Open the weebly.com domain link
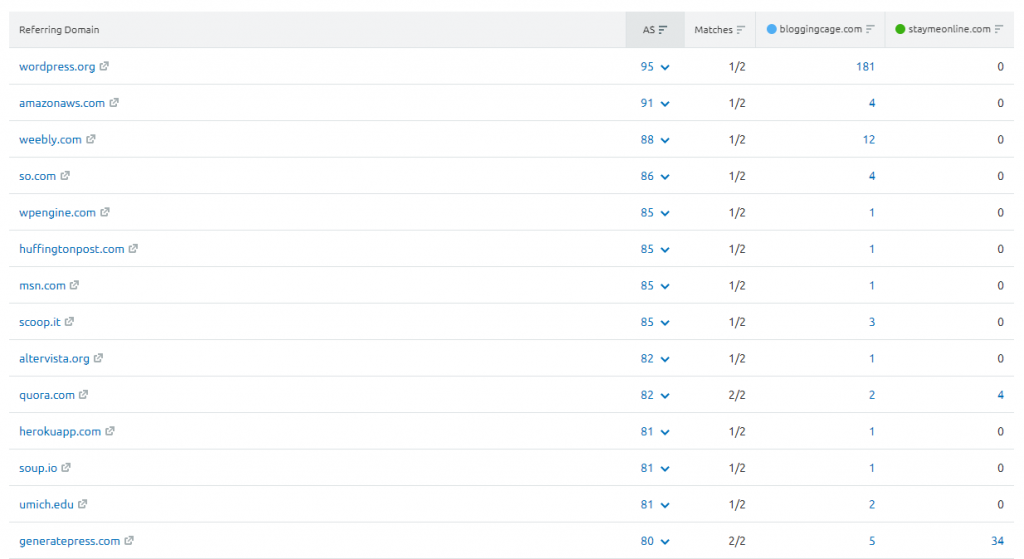This screenshot has width=1024, height=559. [x=50, y=140]
